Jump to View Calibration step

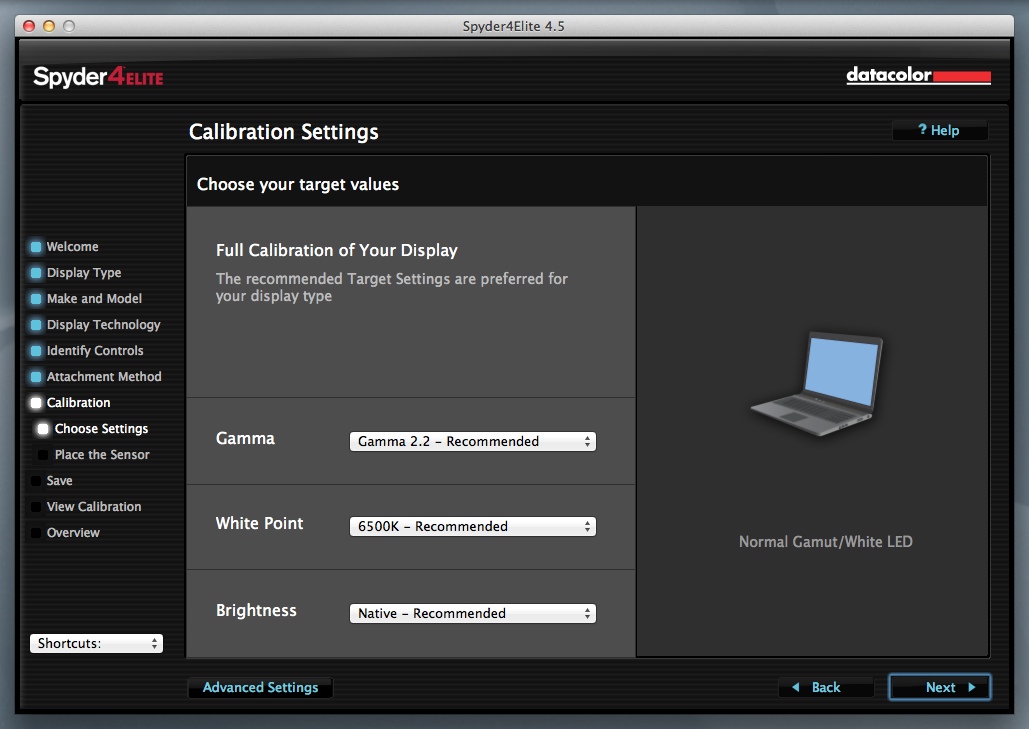94,507
